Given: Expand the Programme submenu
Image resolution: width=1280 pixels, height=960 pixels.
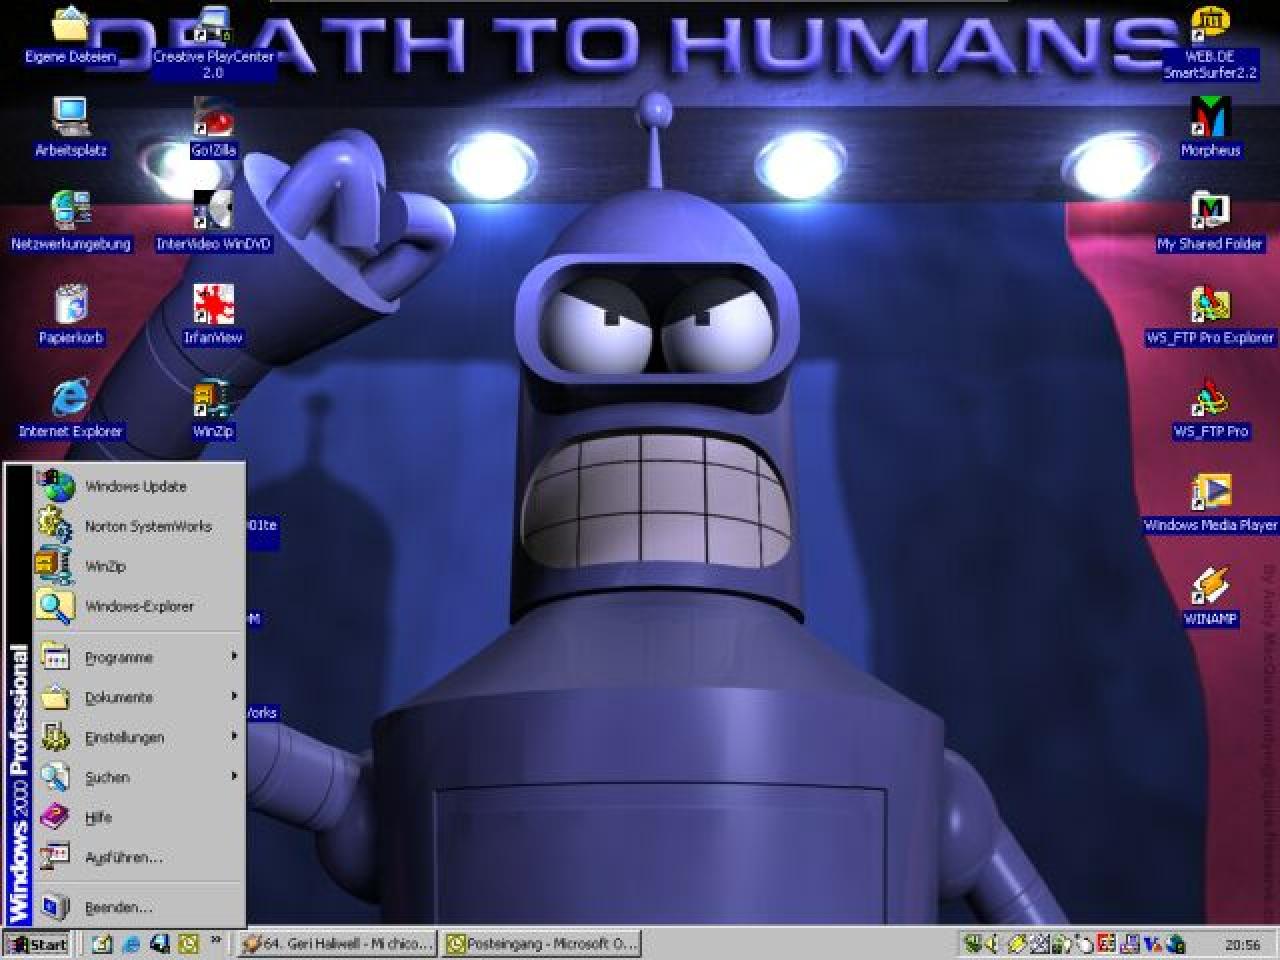Looking at the screenshot, I should point(139,657).
